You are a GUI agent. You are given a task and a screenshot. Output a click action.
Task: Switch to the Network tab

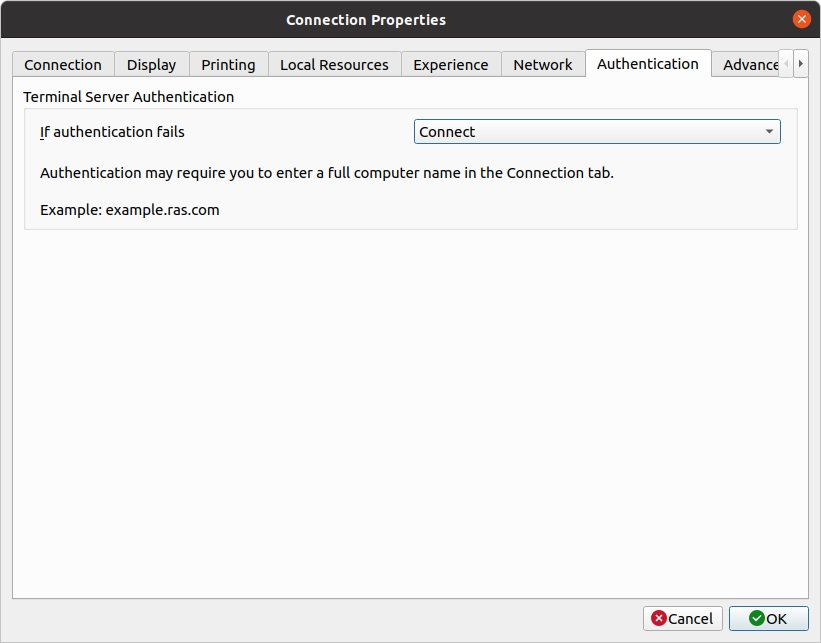pyautogui.click(x=542, y=64)
